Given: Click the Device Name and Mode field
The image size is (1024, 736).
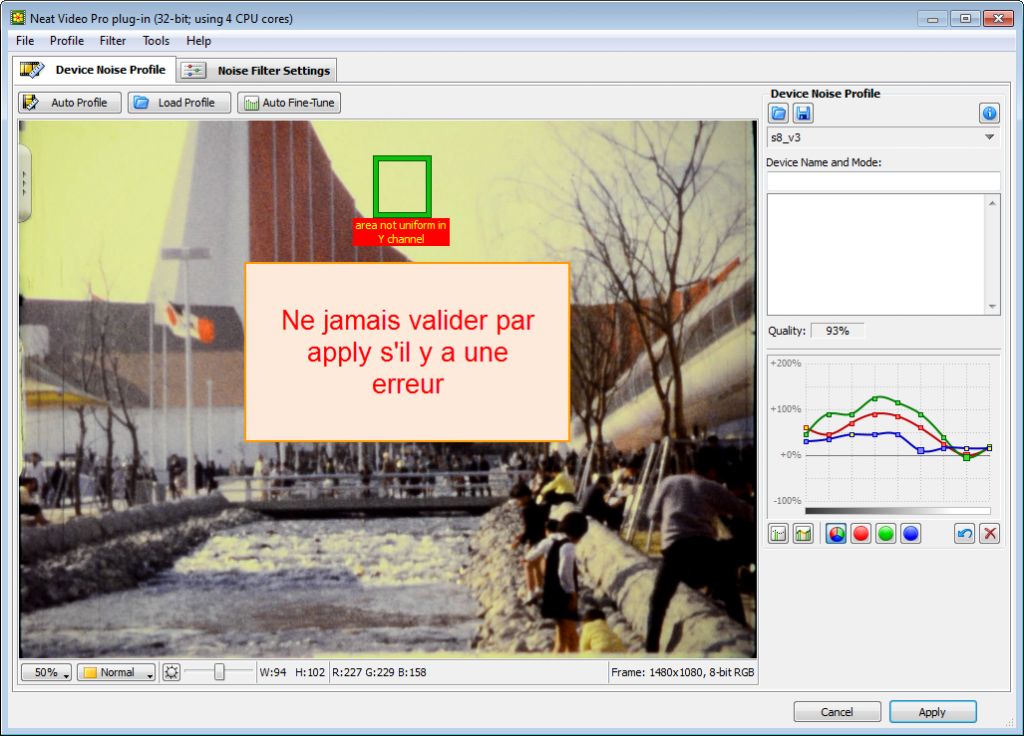Looking at the screenshot, I should tap(883, 181).
